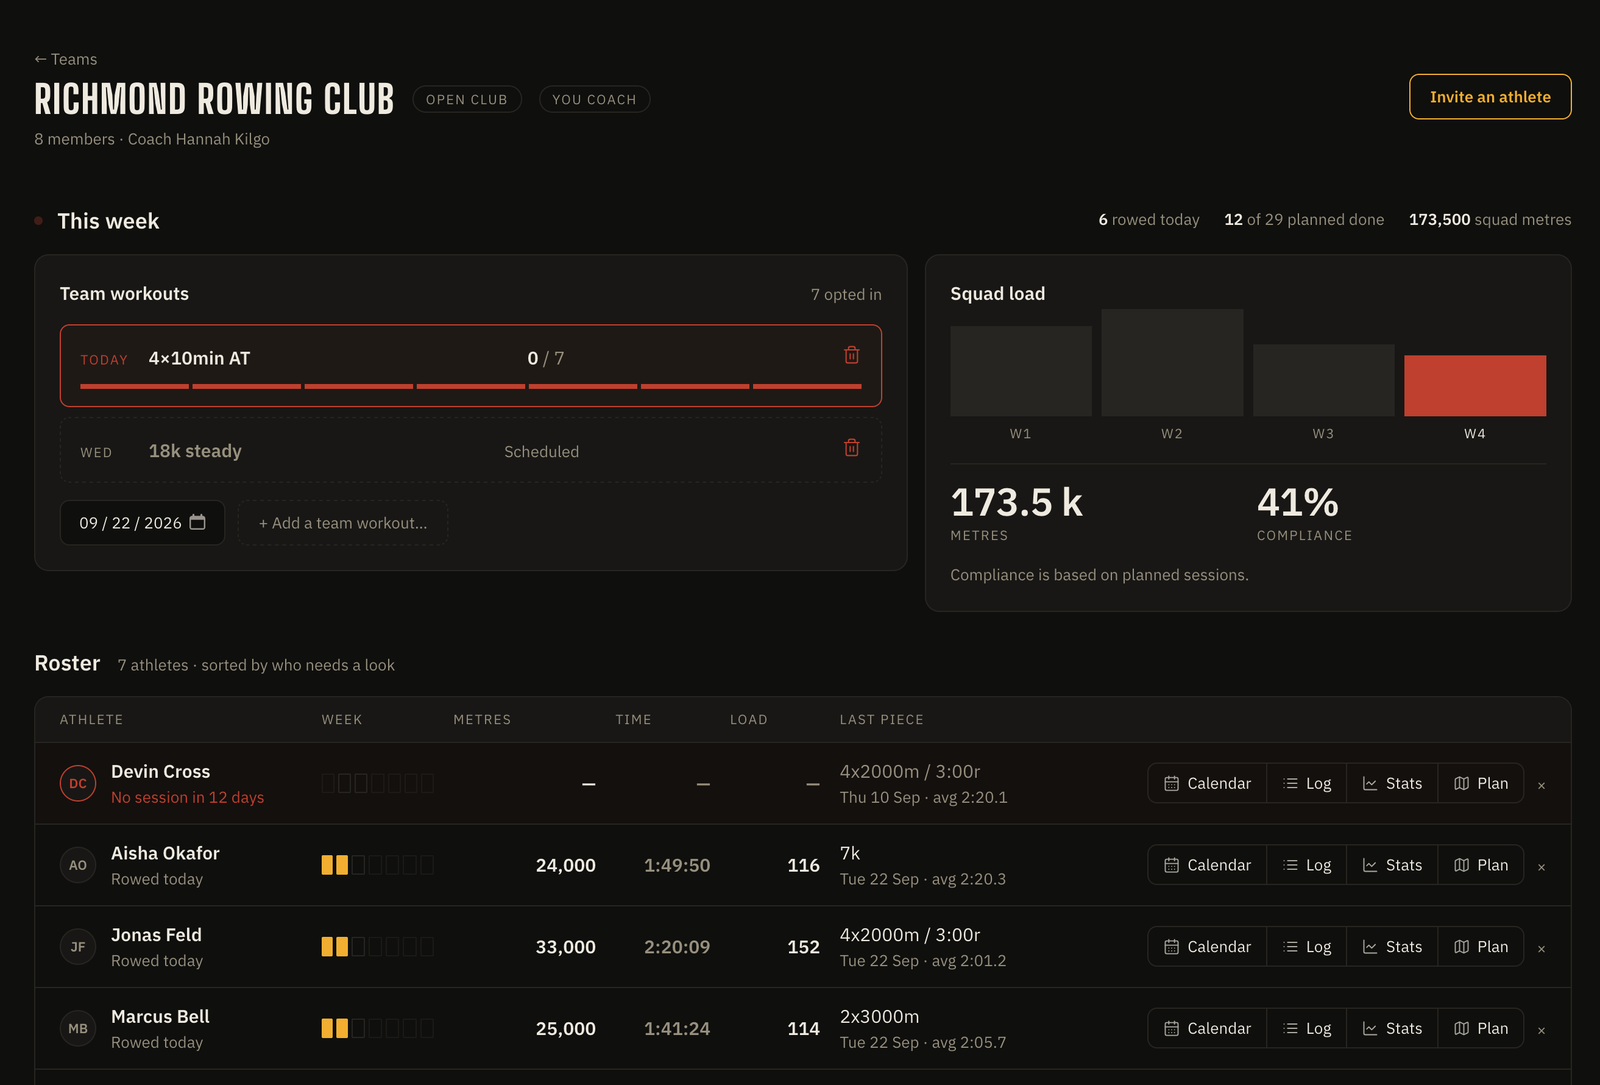Edit the 09/22/2026 date field

[142, 523]
